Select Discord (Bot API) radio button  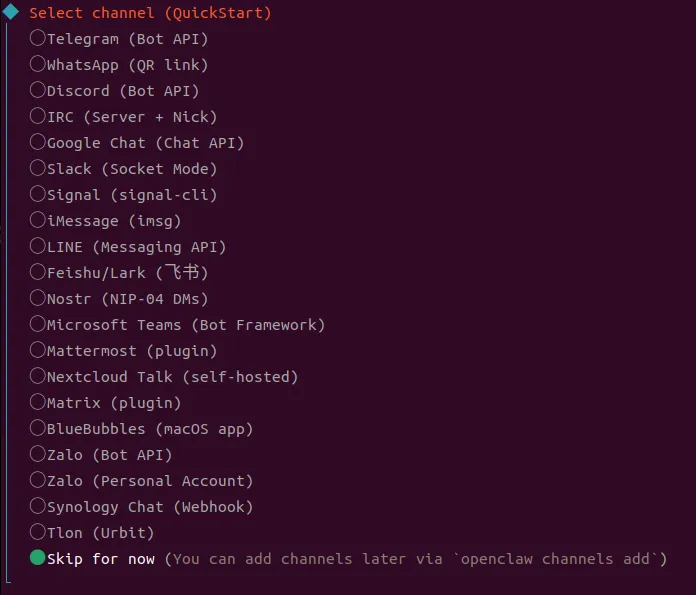(x=38, y=91)
